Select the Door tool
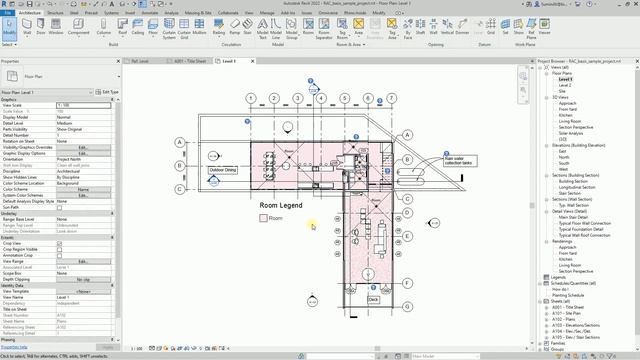The width and height of the screenshot is (640, 360). click(x=41, y=27)
